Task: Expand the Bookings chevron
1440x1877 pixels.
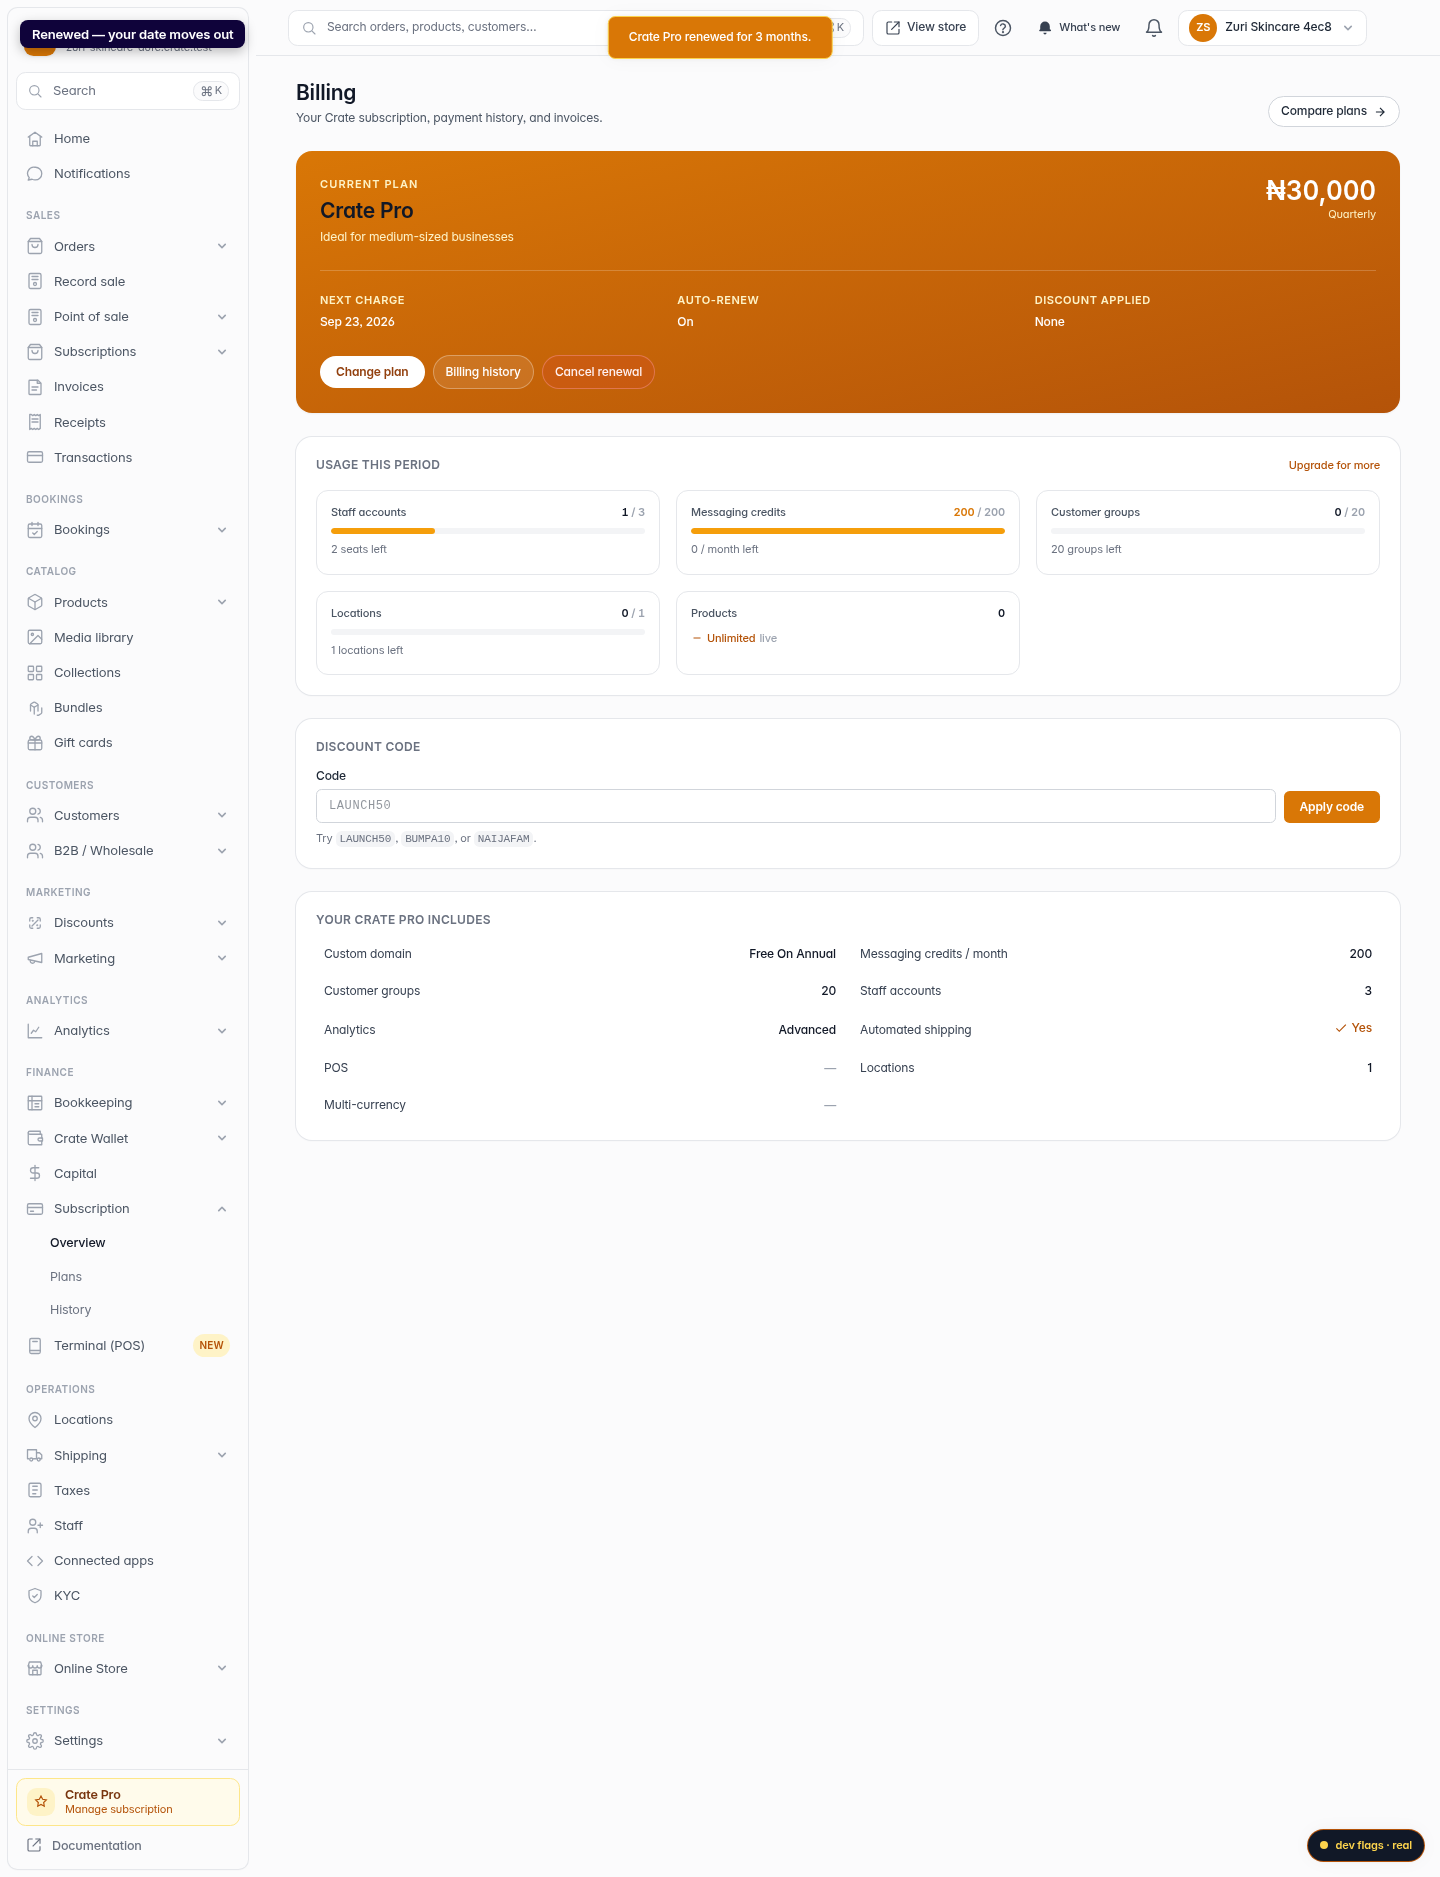Action: [x=222, y=530]
